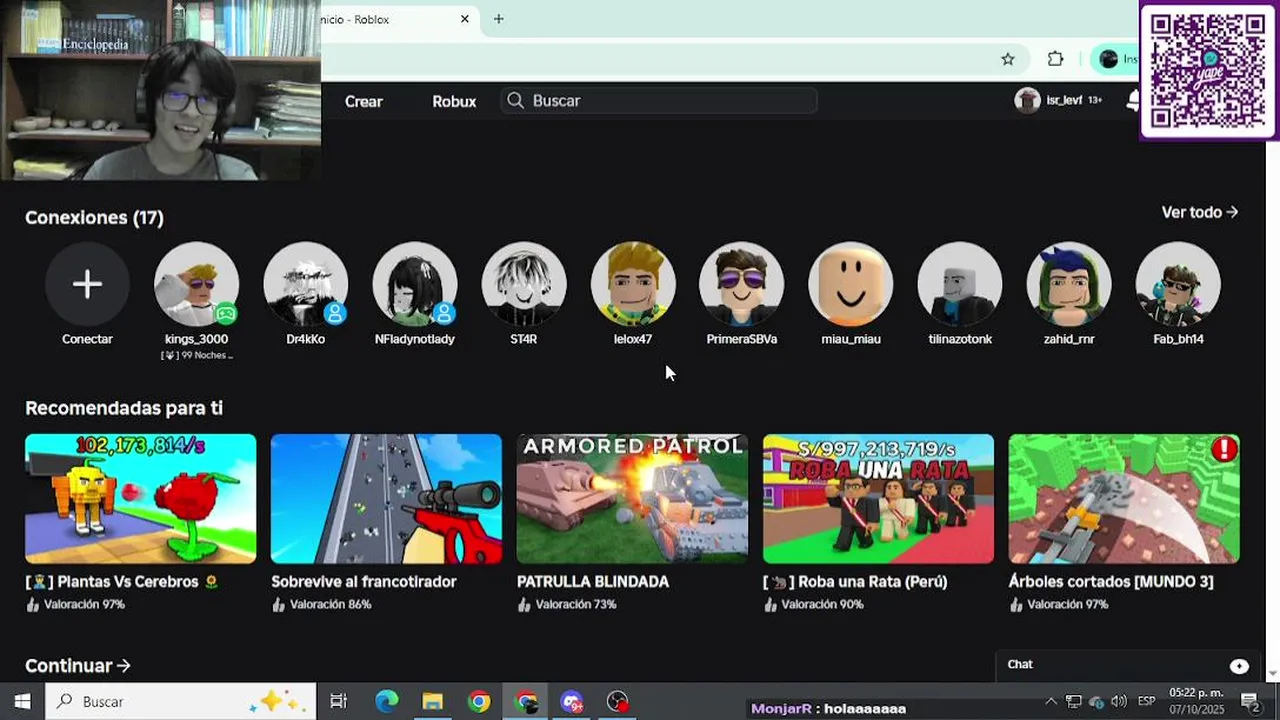Close the Inicio - Roblox tab
The image size is (1280, 720).
tap(465, 19)
